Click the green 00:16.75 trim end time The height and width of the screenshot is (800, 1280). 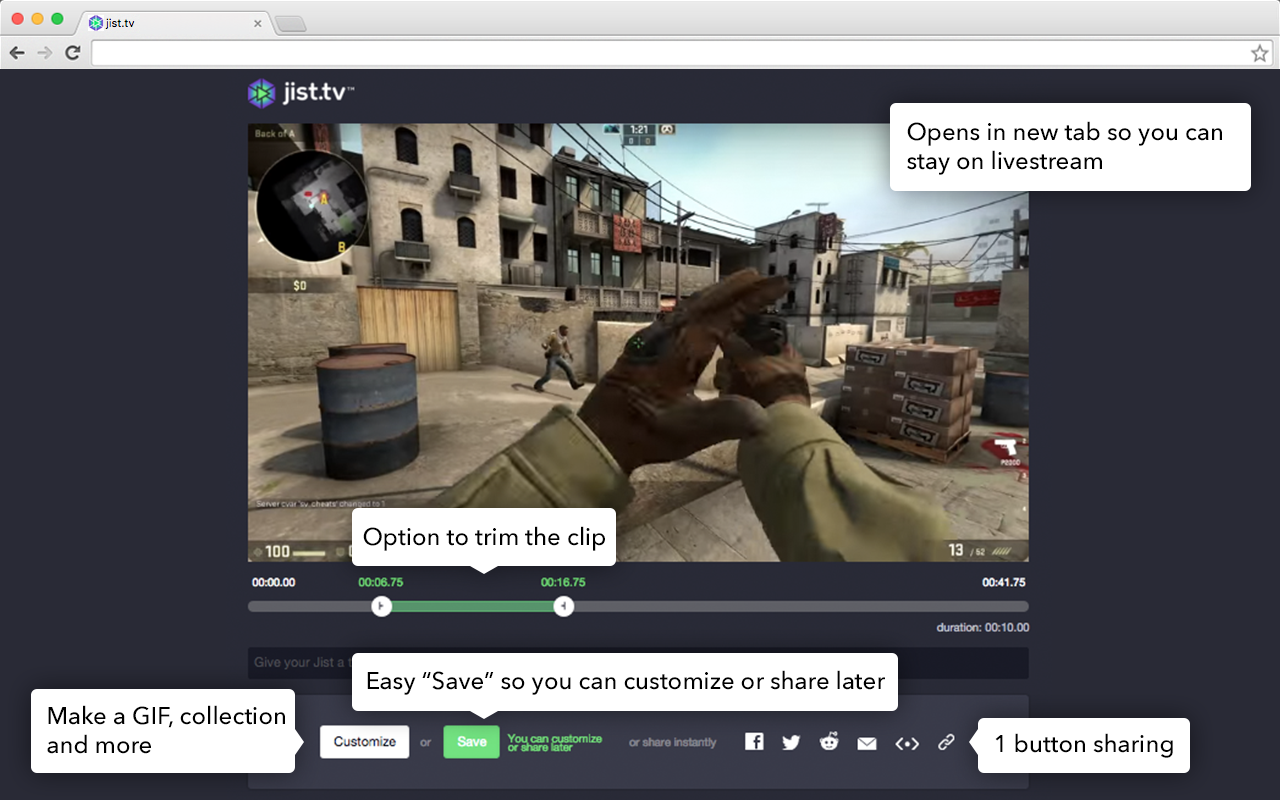pos(563,582)
